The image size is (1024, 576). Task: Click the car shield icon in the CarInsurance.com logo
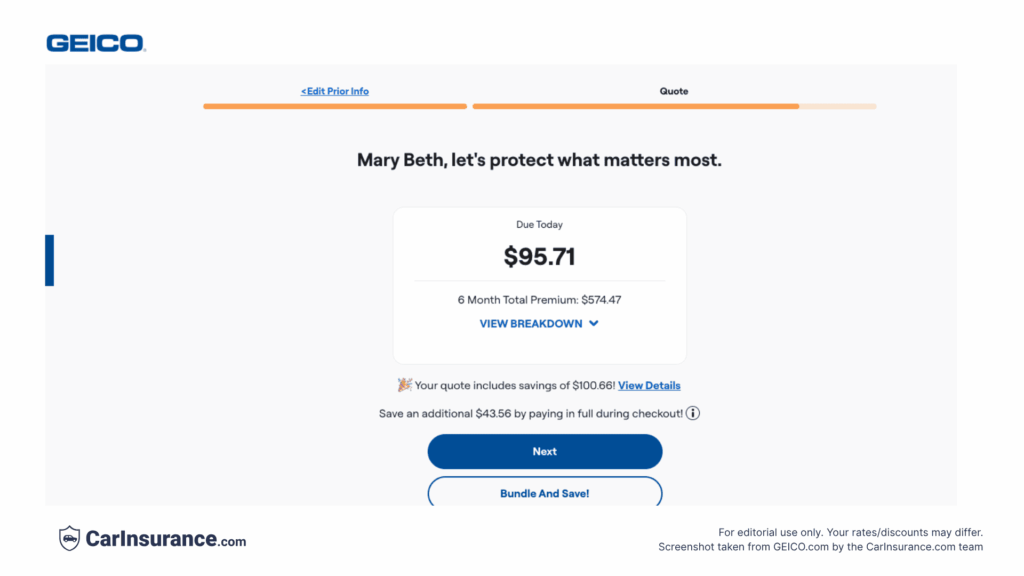point(68,538)
